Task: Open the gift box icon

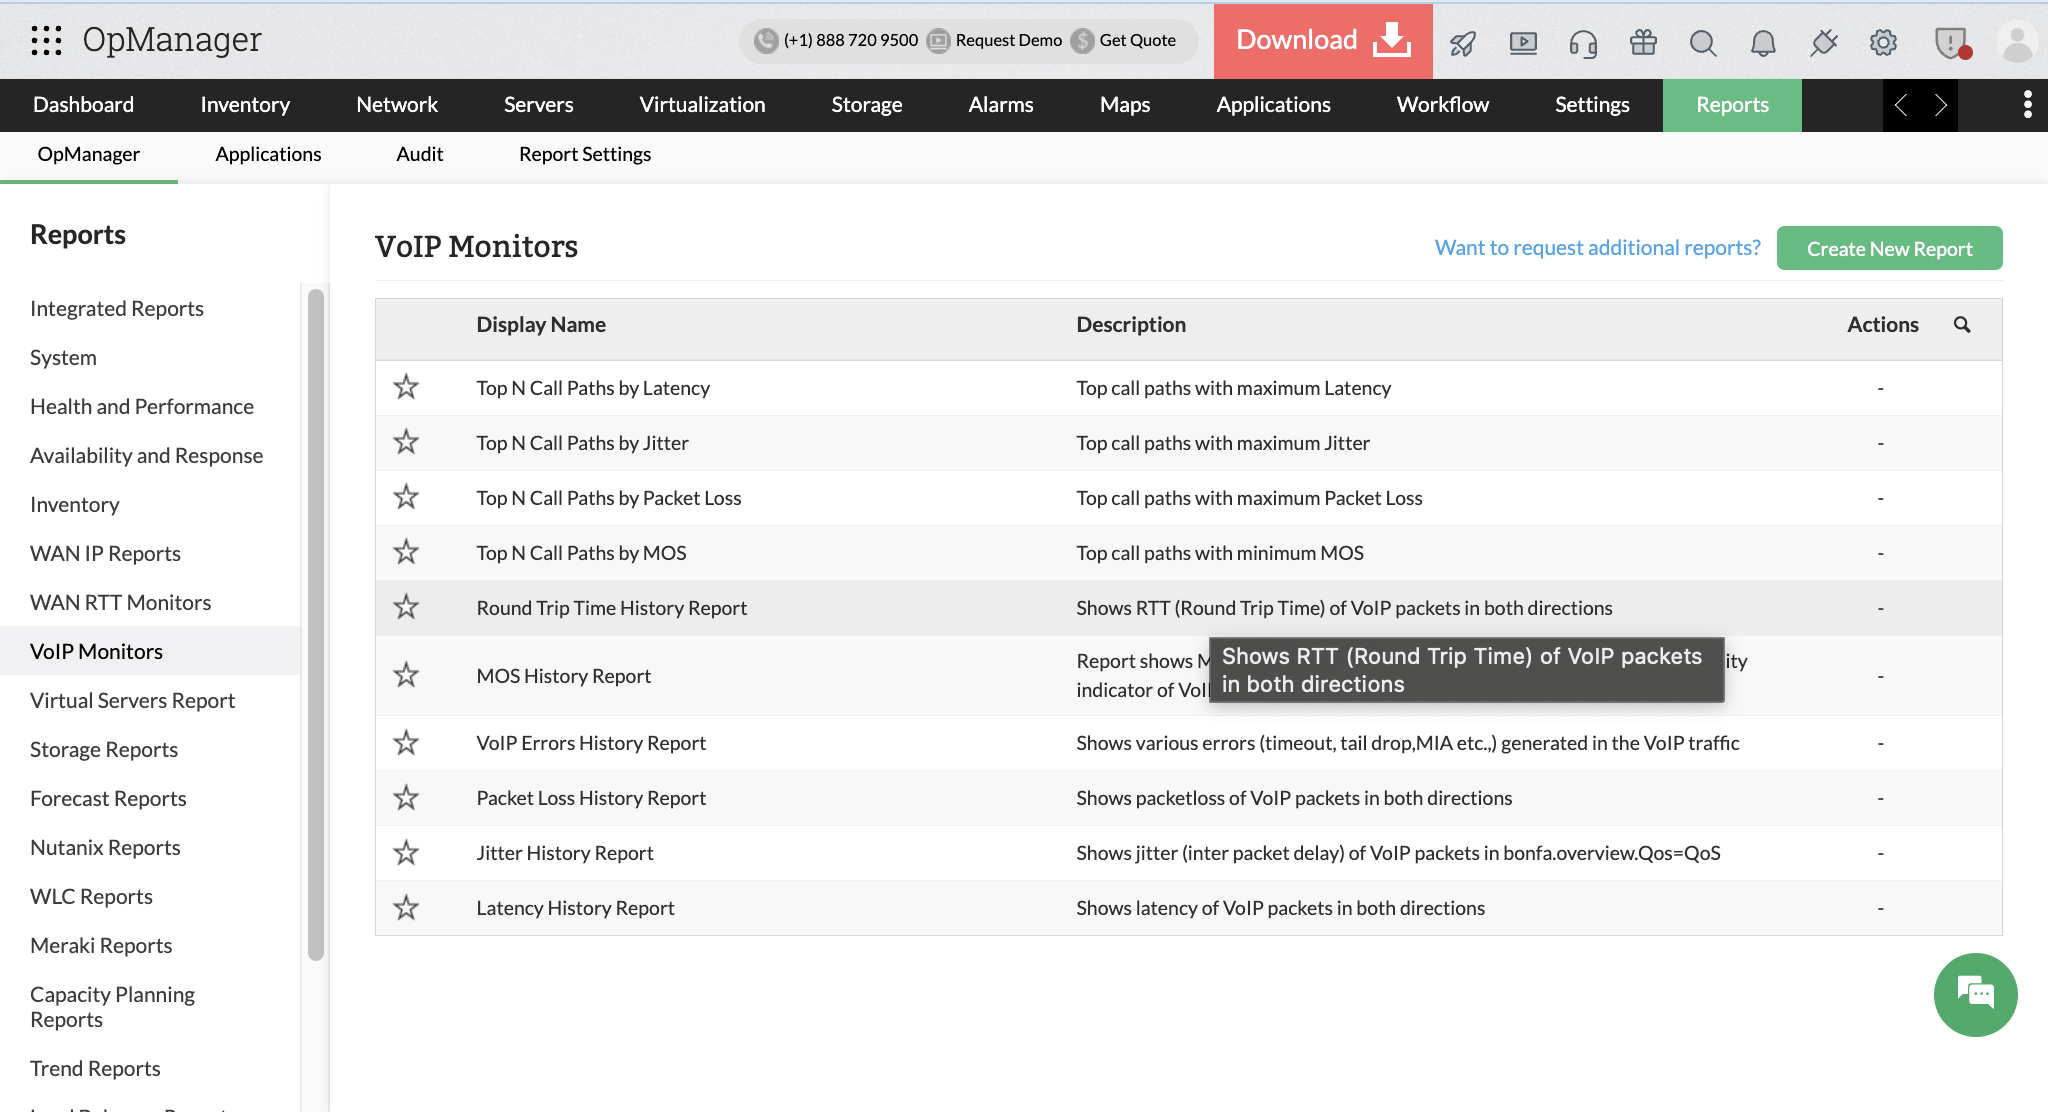Action: [x=1643, y=43]
